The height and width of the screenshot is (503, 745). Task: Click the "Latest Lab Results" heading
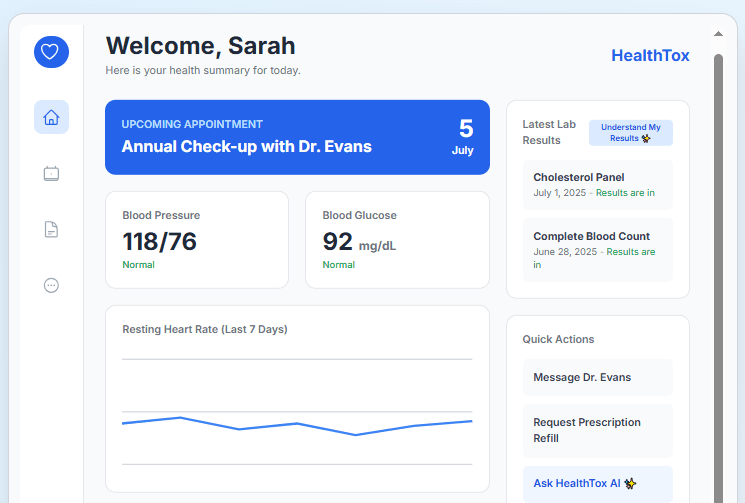[549, 132]
